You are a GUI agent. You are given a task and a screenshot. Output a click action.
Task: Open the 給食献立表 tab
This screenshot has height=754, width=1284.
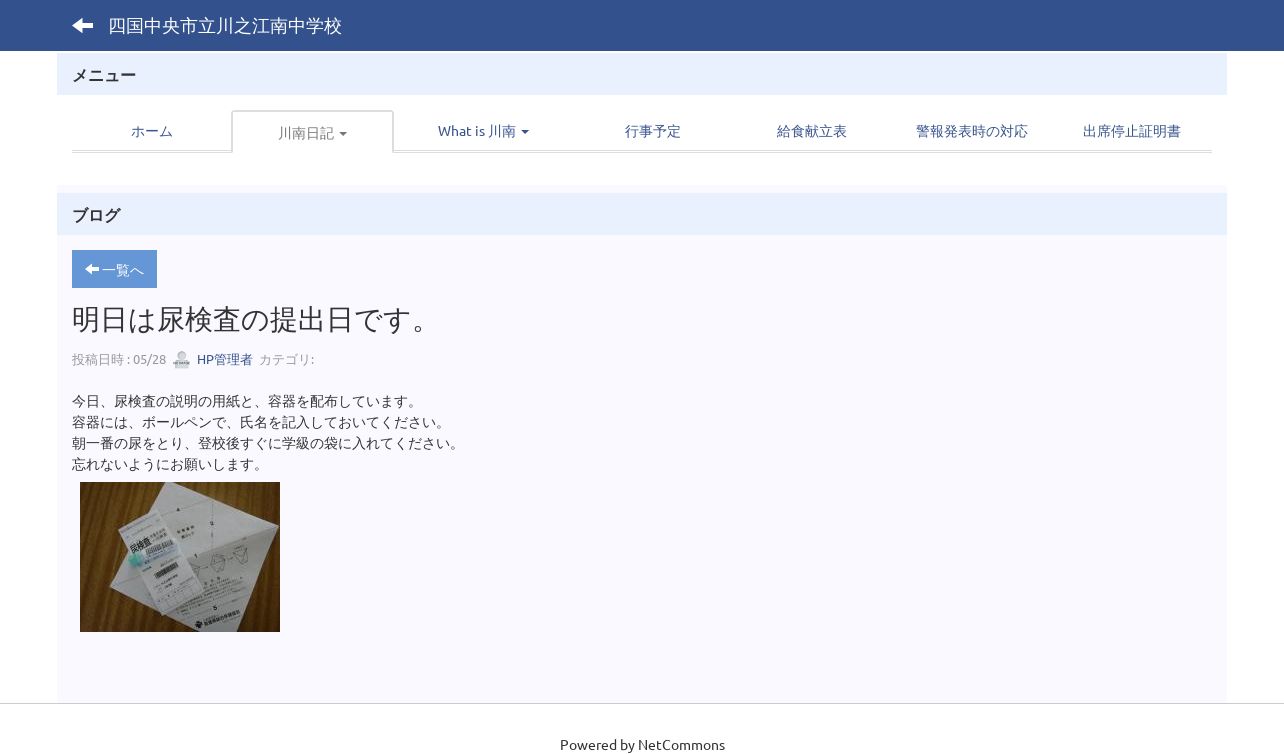[x=812, y=131]
